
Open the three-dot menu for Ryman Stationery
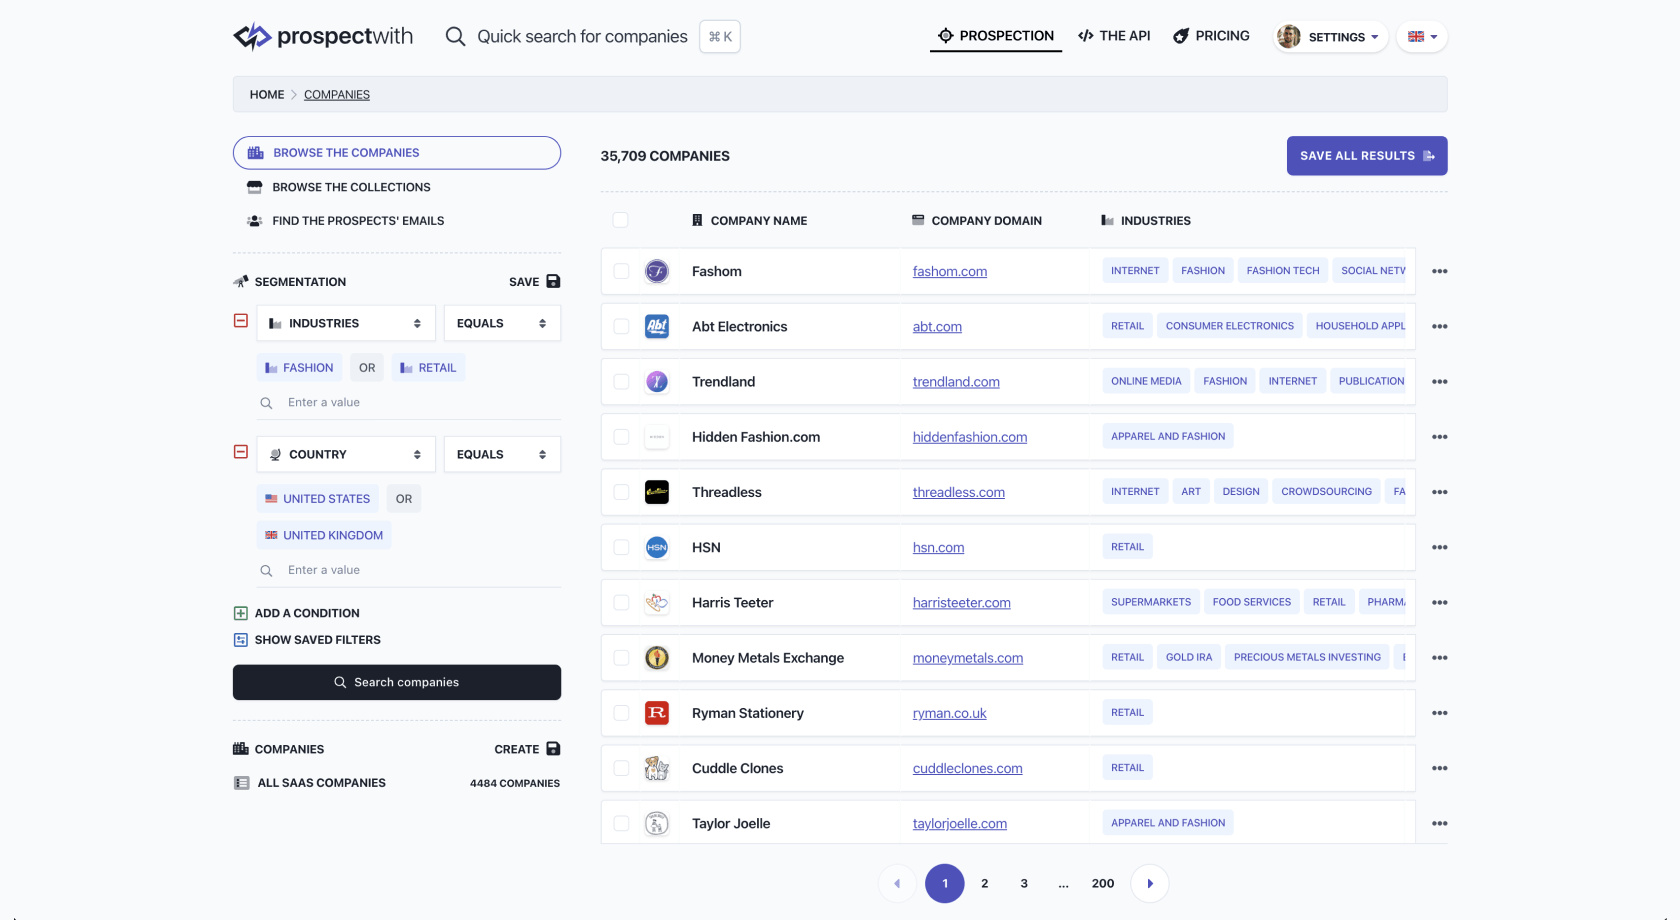pyautogui.click(x=1440, y=713)
